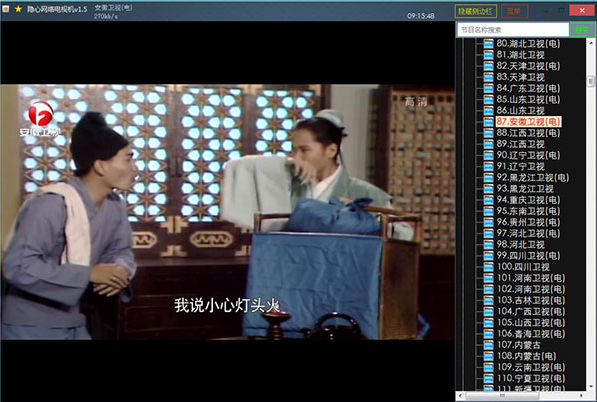Click the channel icon beside 80.湖北卫视(电)
This screenshot has width=597, height=402.
488,43
